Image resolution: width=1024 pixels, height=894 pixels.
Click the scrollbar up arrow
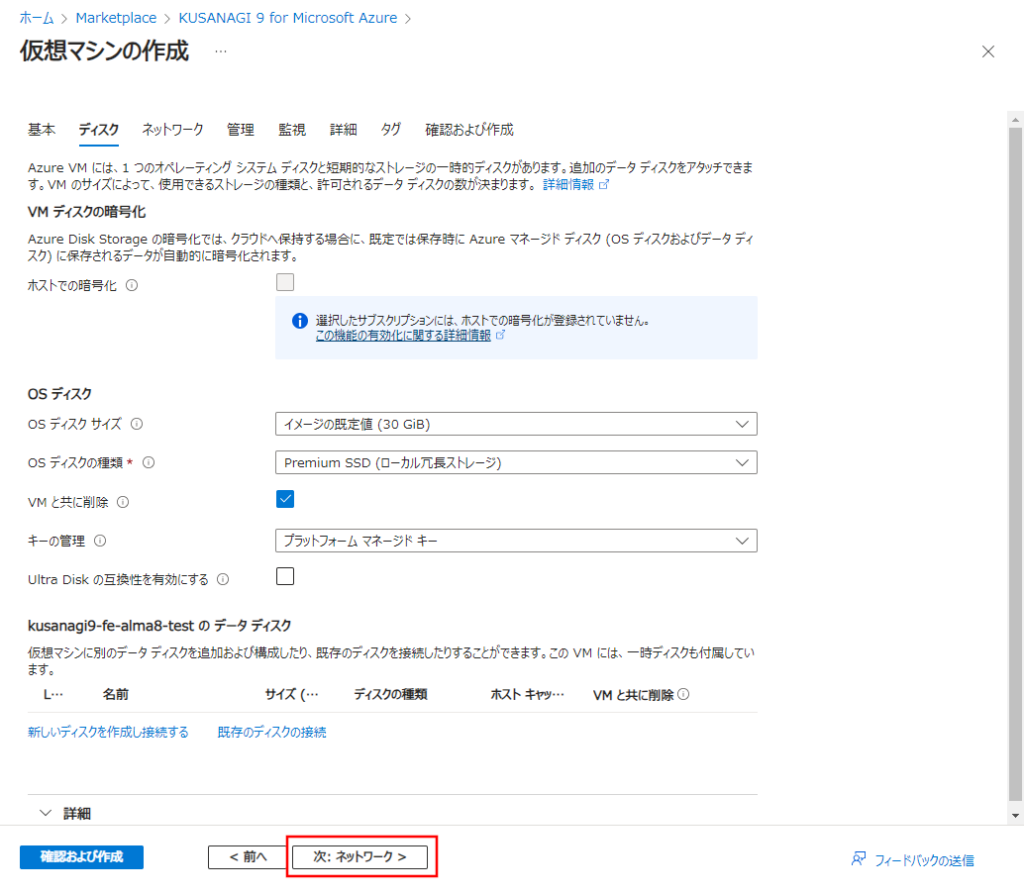pyautogui.click(x=1015, y=120)
